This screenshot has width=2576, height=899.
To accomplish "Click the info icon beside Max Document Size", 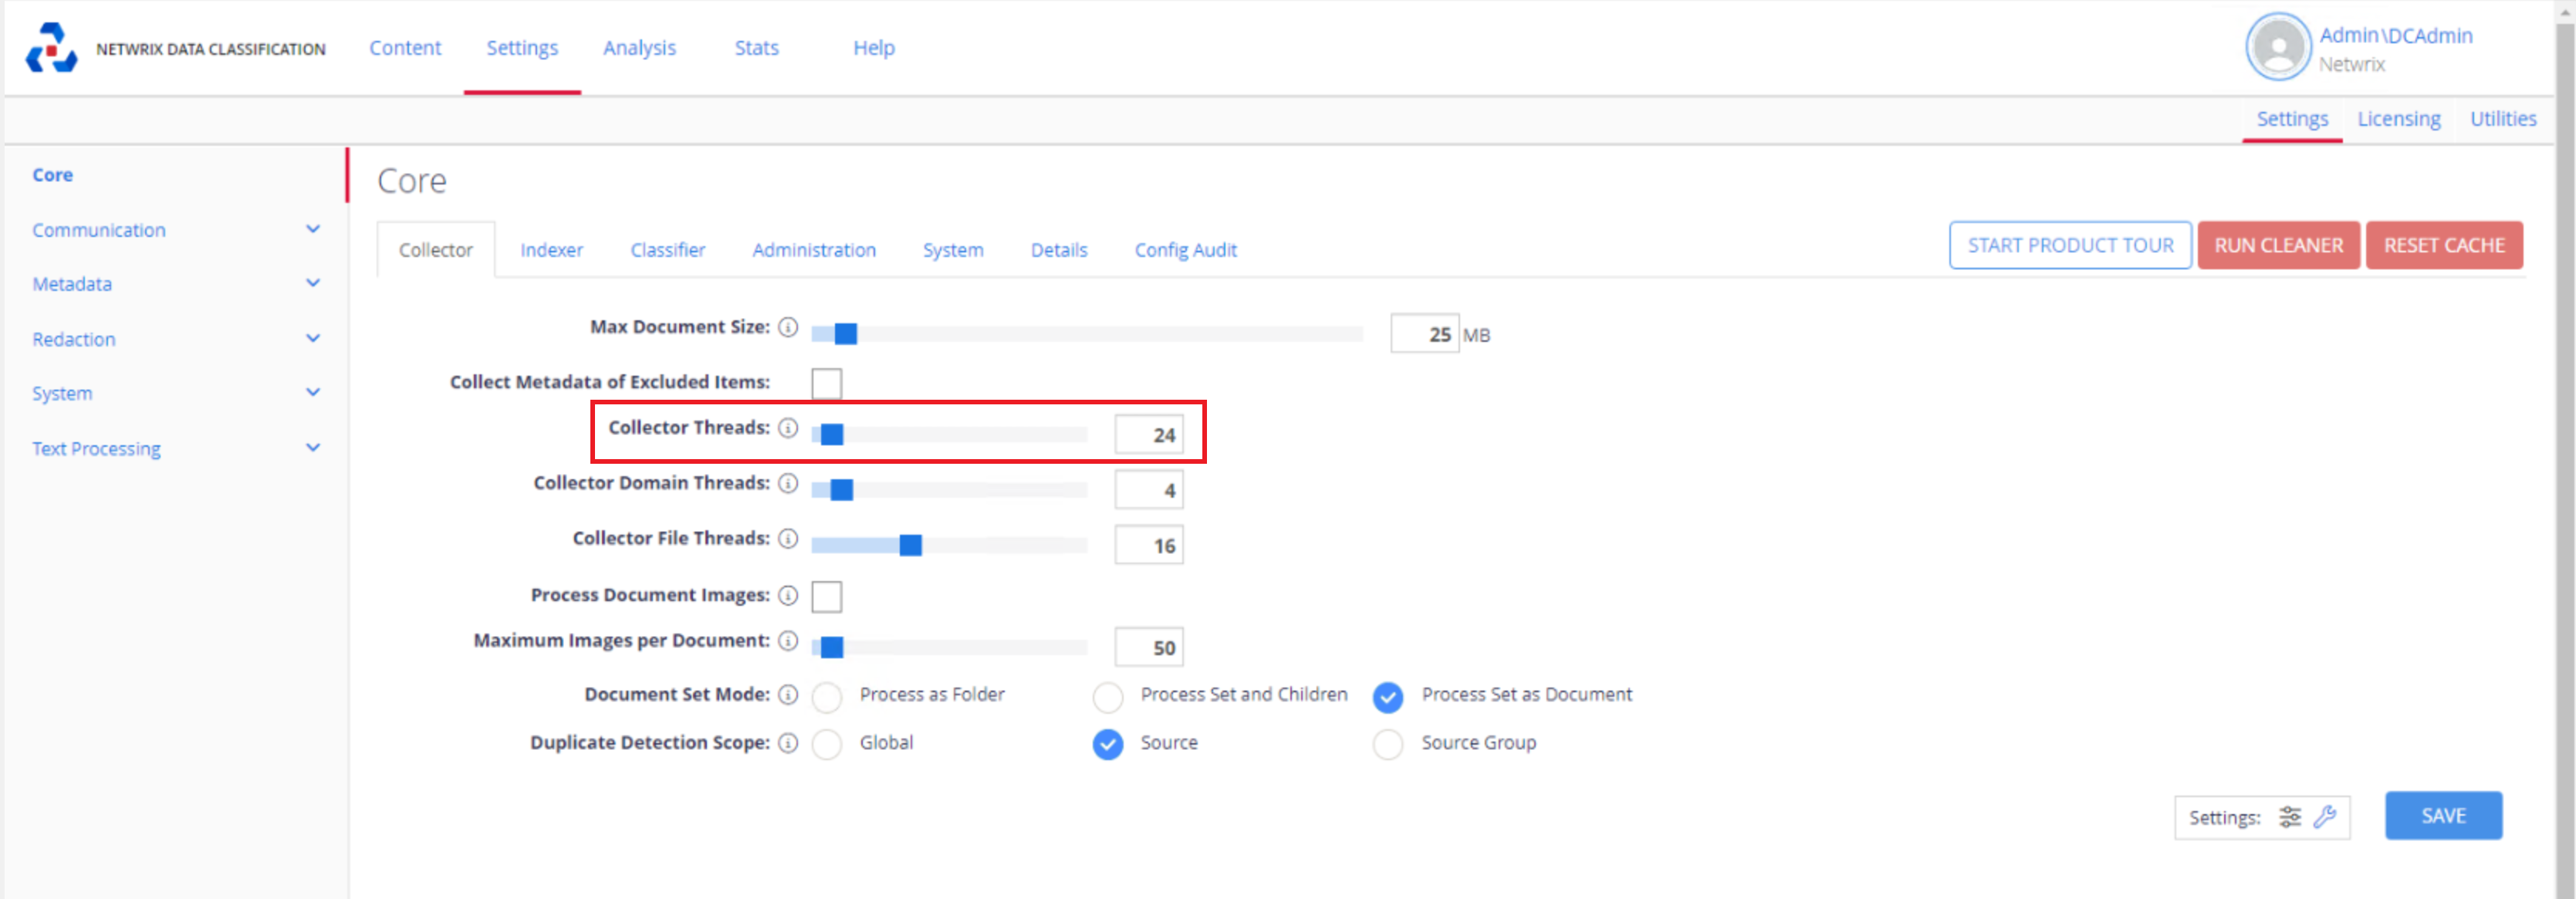I will click(x=789, y=327).
